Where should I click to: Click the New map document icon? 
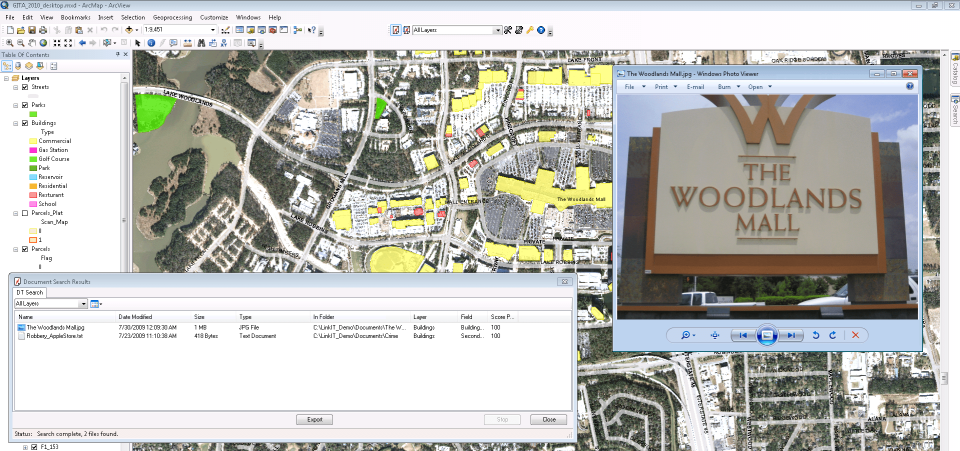tap(9, 30)
